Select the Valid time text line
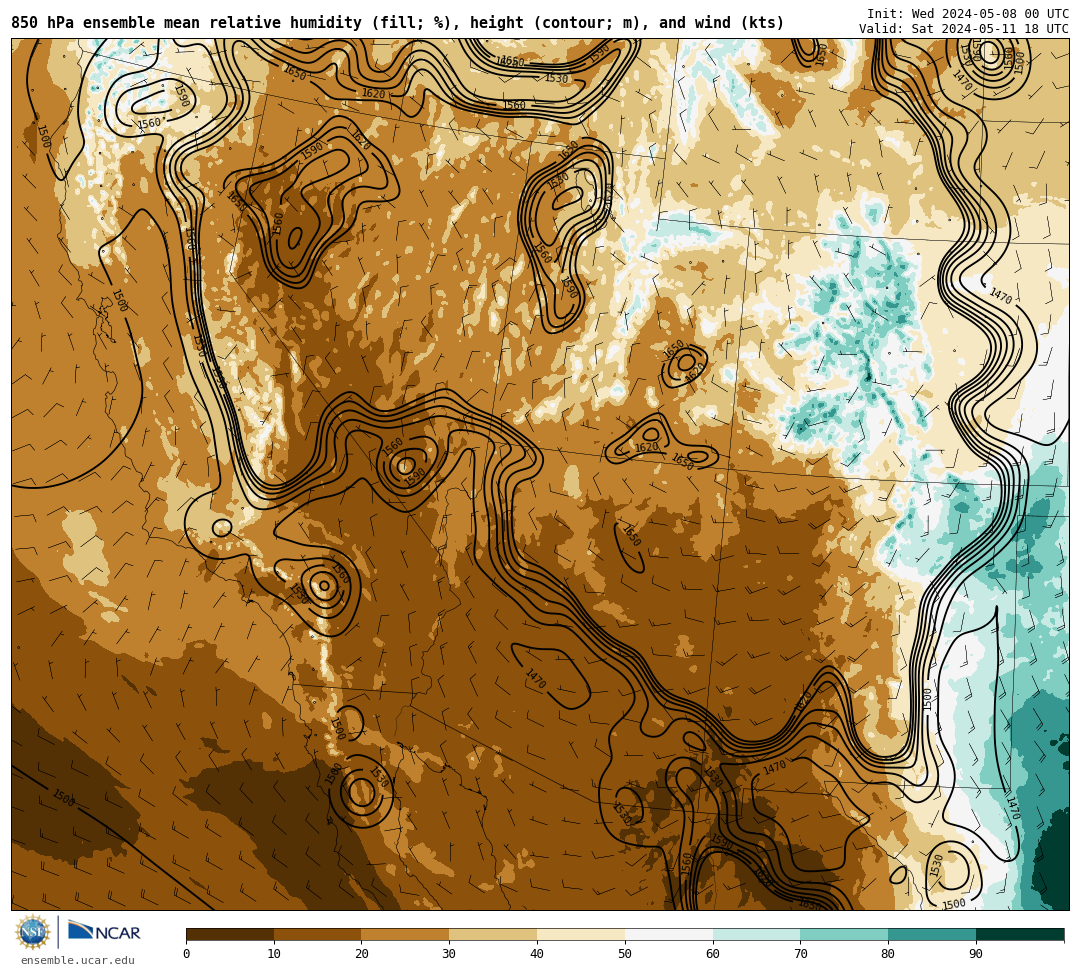Viewport: 1080px width, 973px height. click(964, 29)
